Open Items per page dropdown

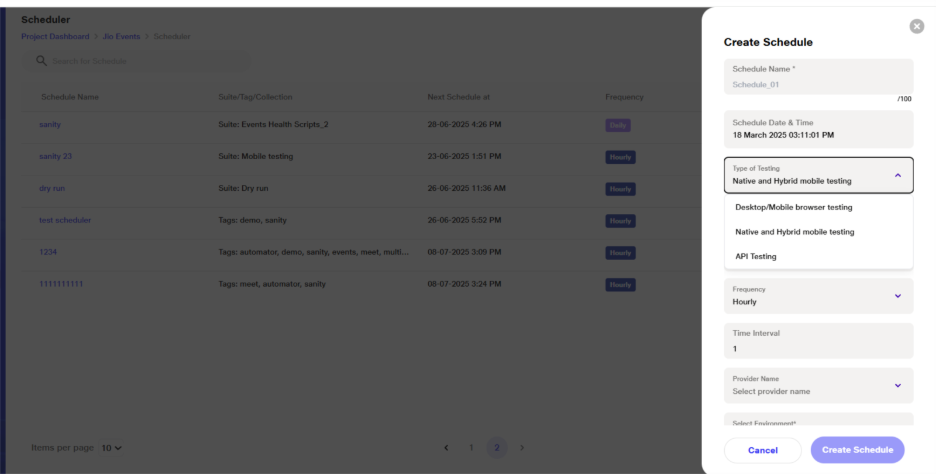(110, 448)
